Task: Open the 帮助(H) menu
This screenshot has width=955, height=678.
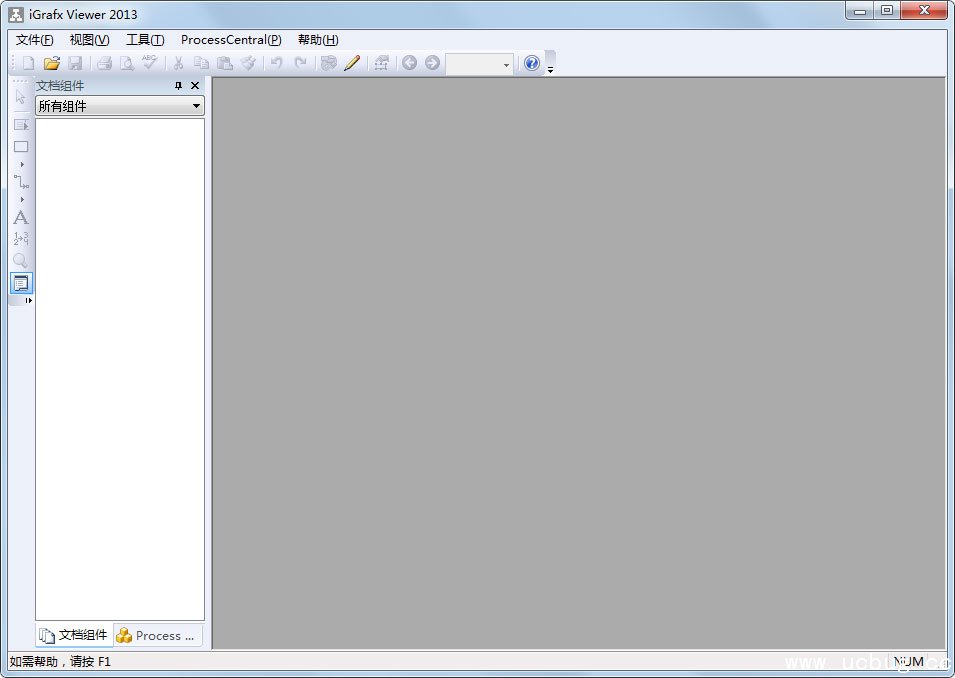Action: (x=318, y=40)
